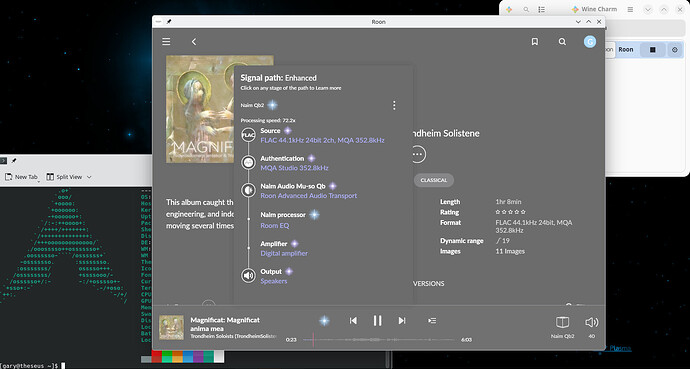Open Naim Qb2 zone picker icon
Viewport: 690px width, 369px height.
click(x=562, y=322)
